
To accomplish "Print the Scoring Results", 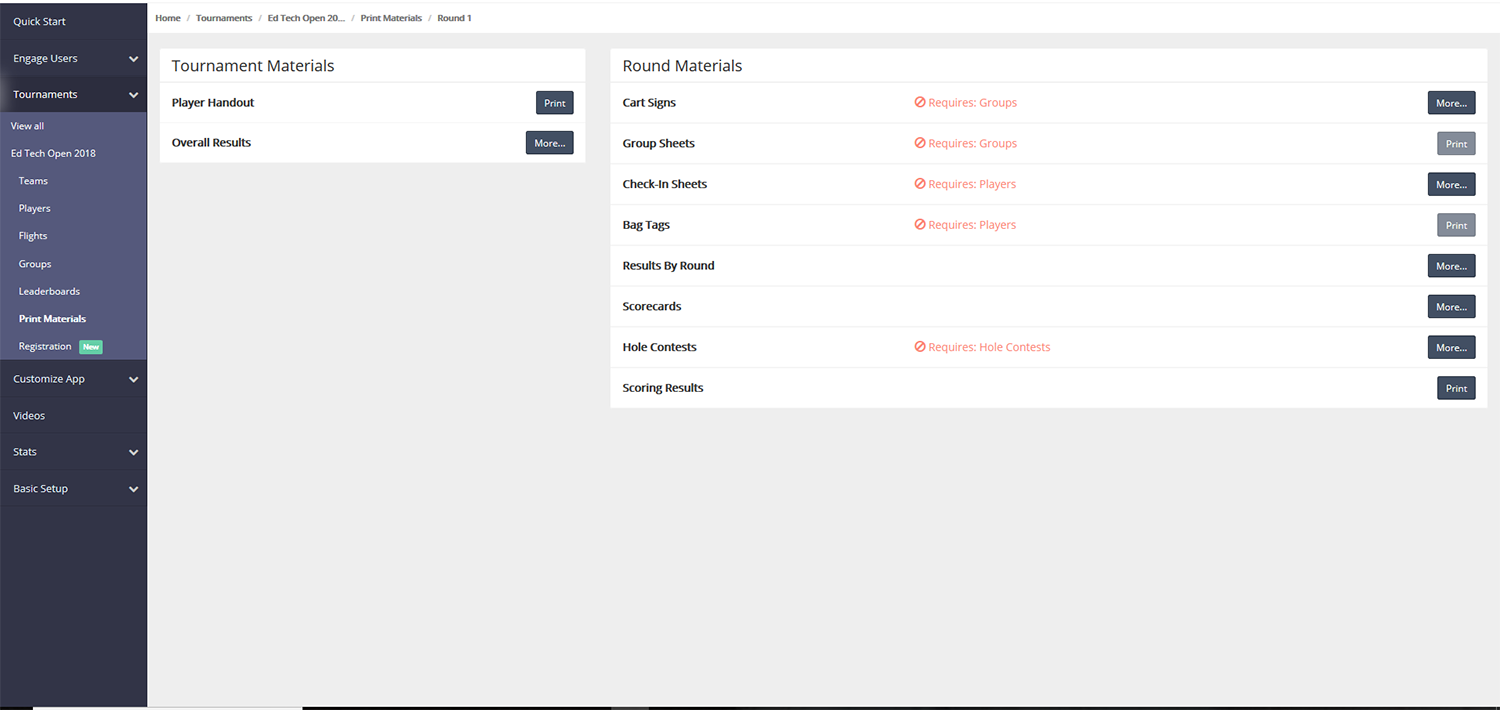I will [1456, 388].
